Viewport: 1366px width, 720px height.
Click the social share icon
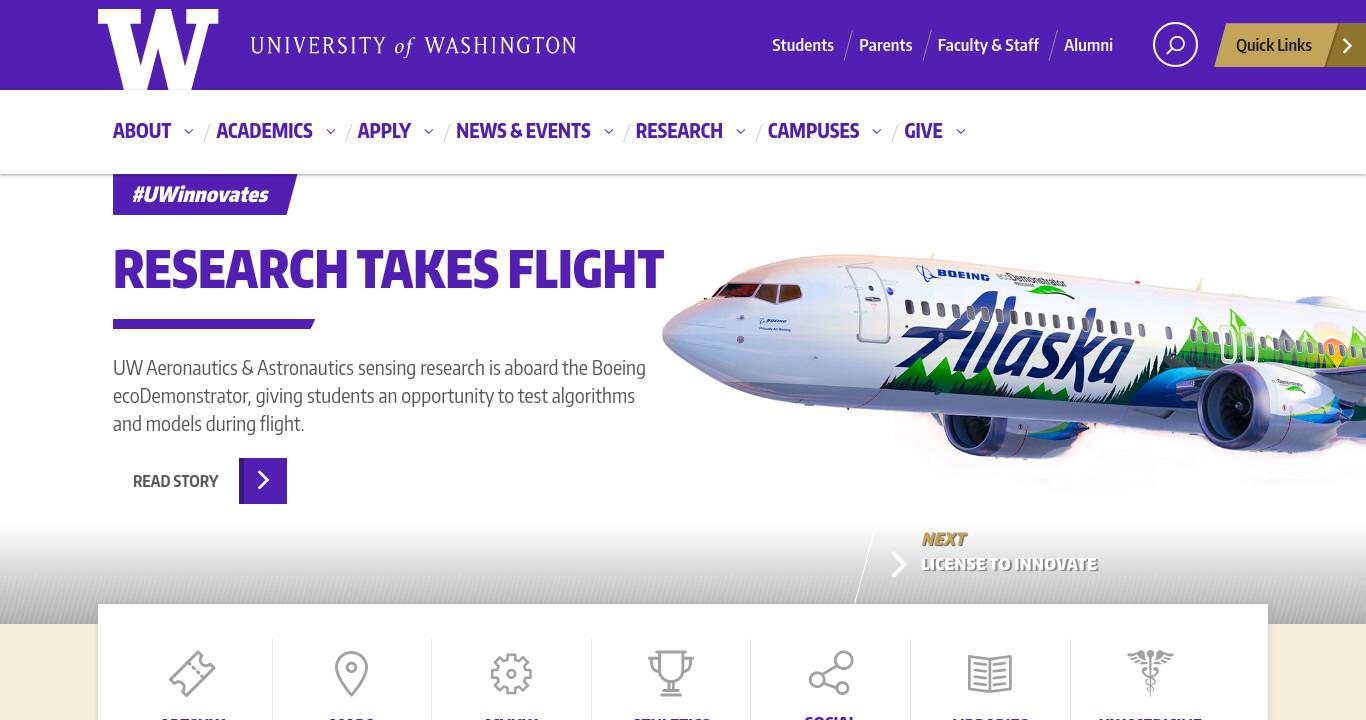point(831,673)
